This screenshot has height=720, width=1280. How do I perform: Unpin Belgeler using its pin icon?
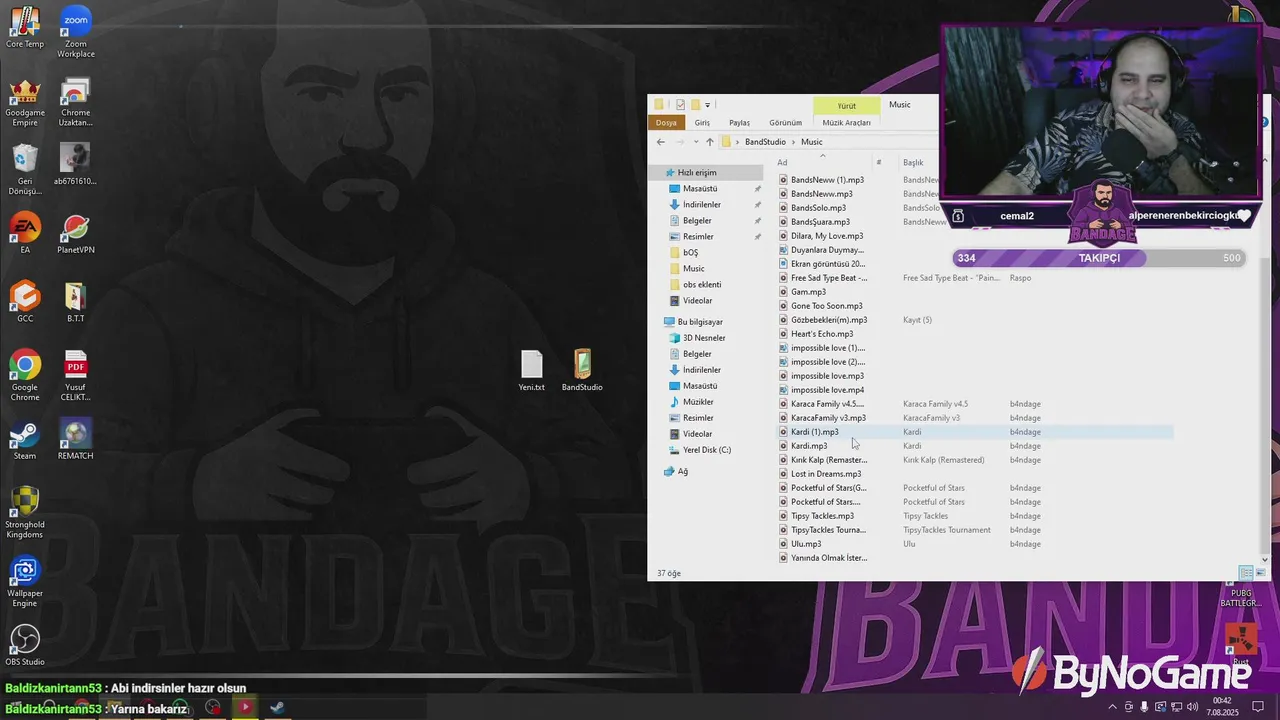pos(757,221)
